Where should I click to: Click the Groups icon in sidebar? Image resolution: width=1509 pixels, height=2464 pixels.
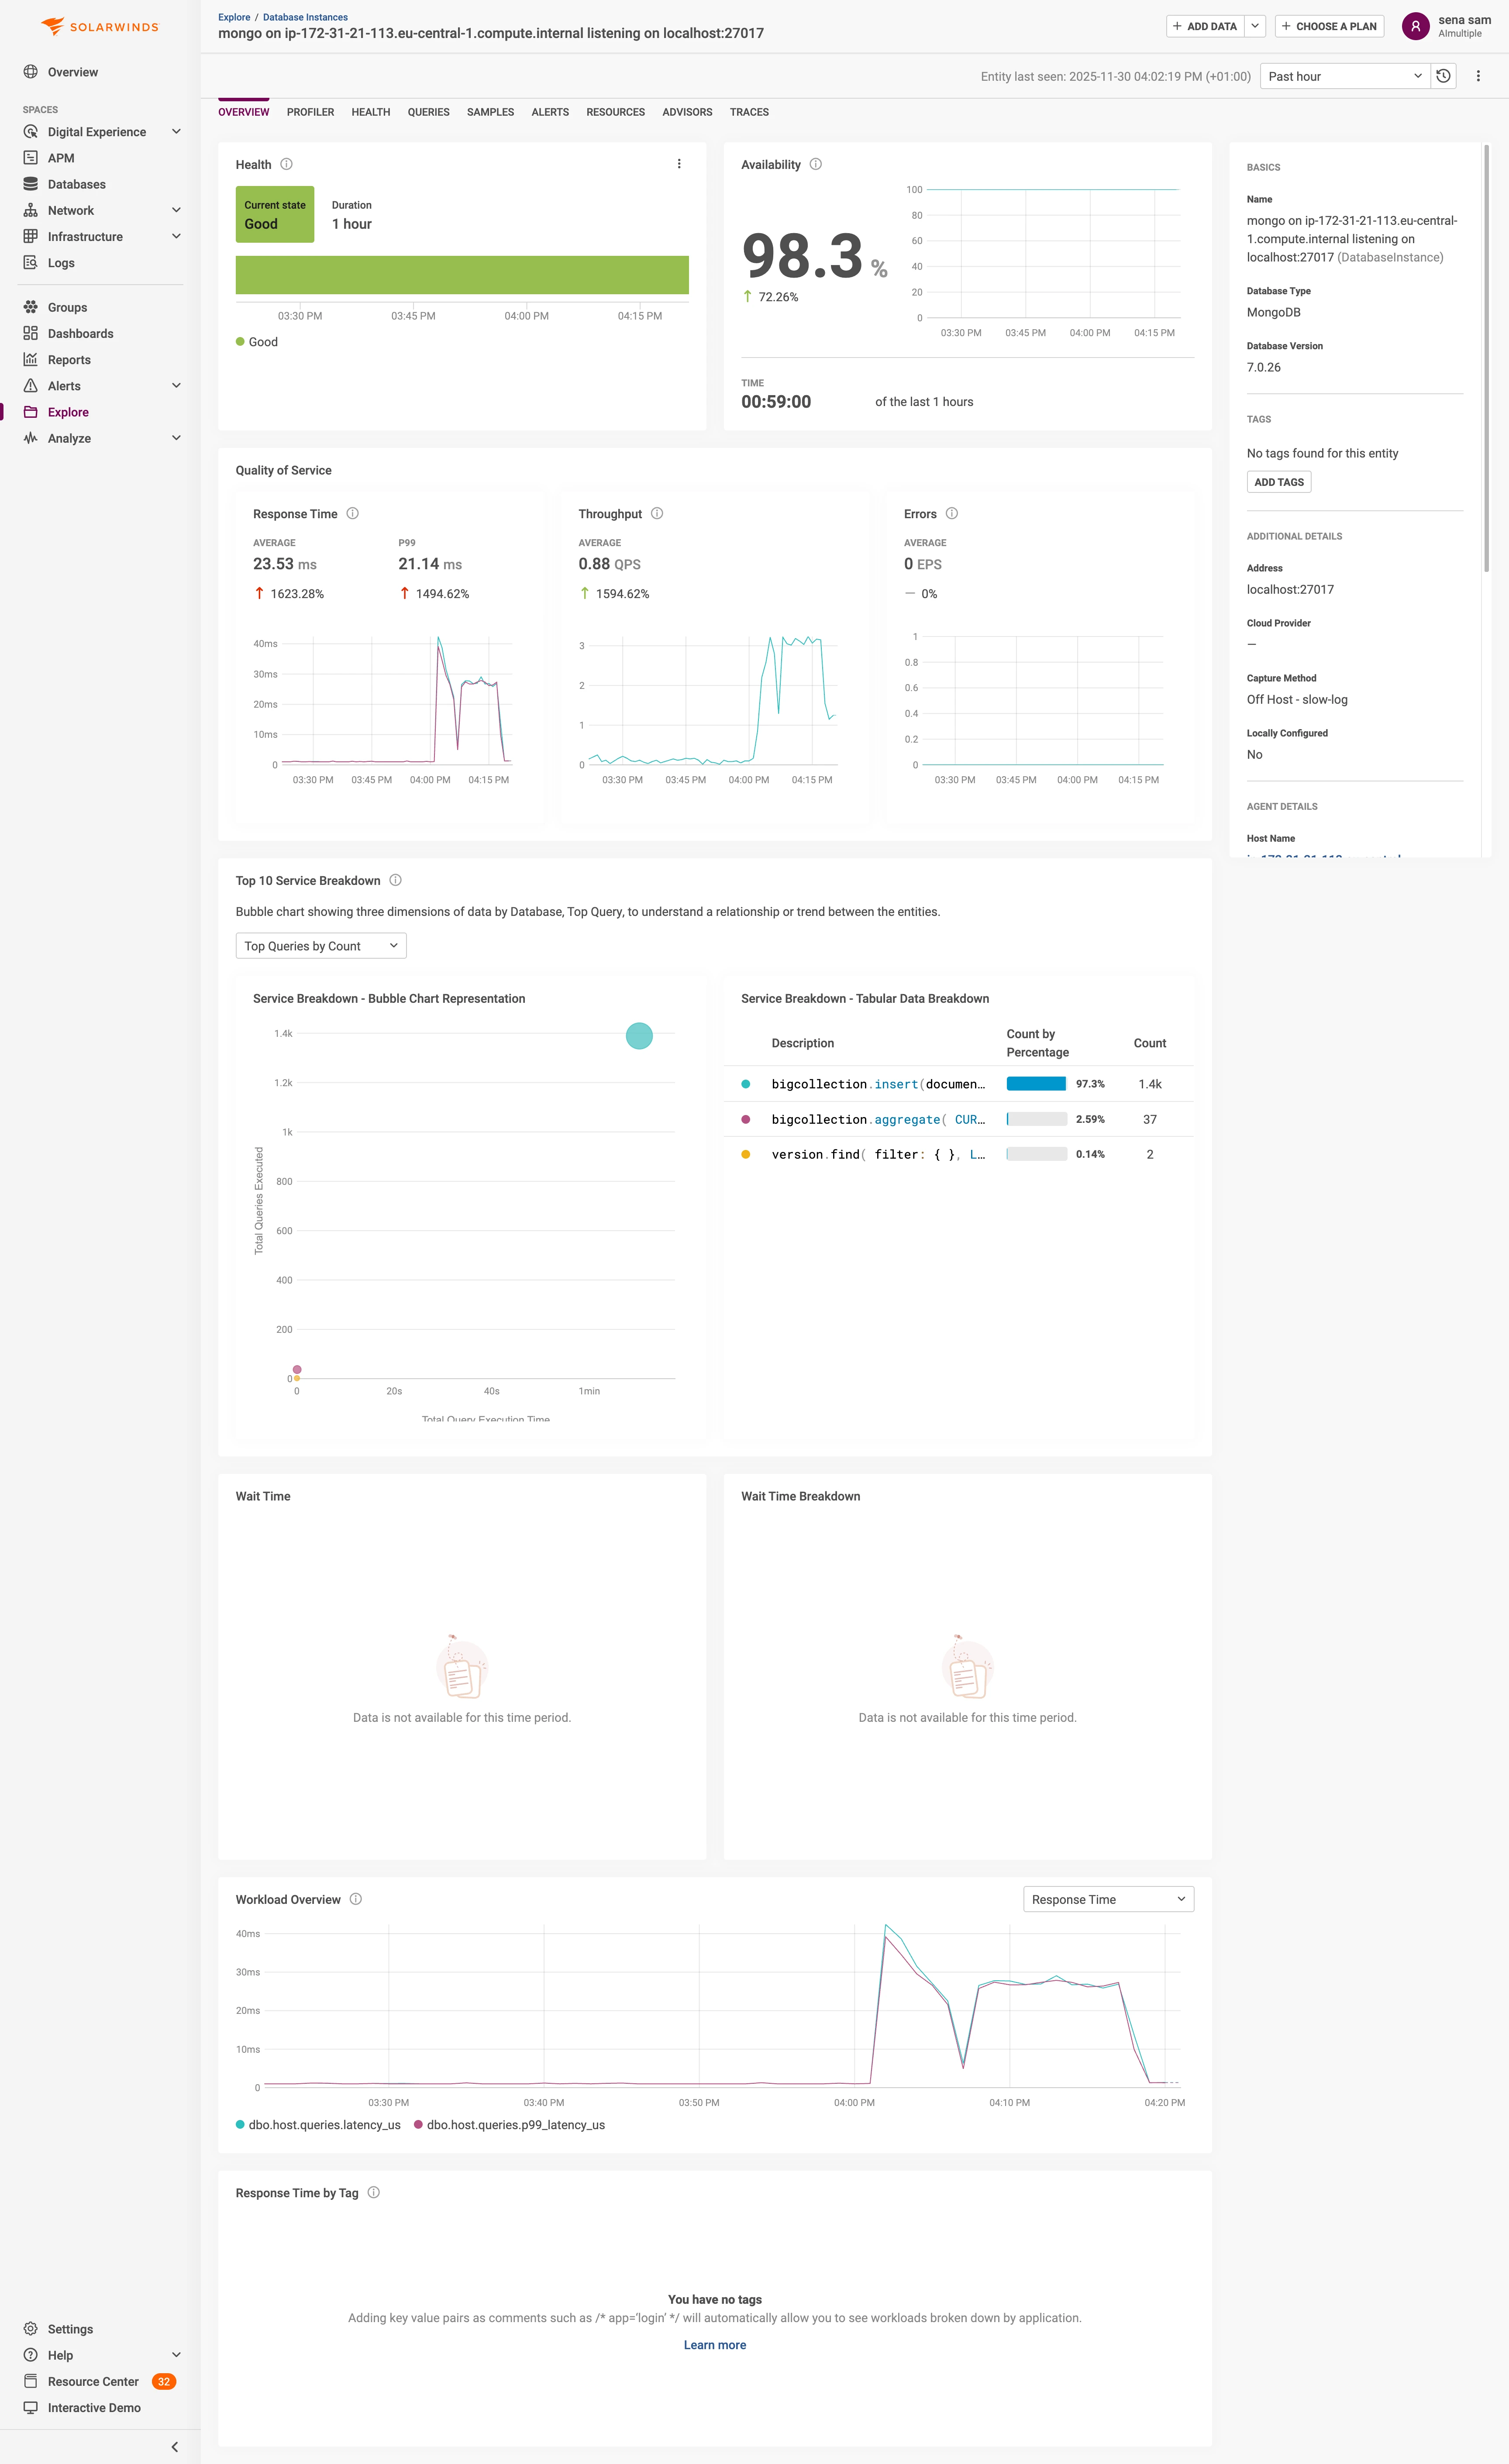coord(31,307)
